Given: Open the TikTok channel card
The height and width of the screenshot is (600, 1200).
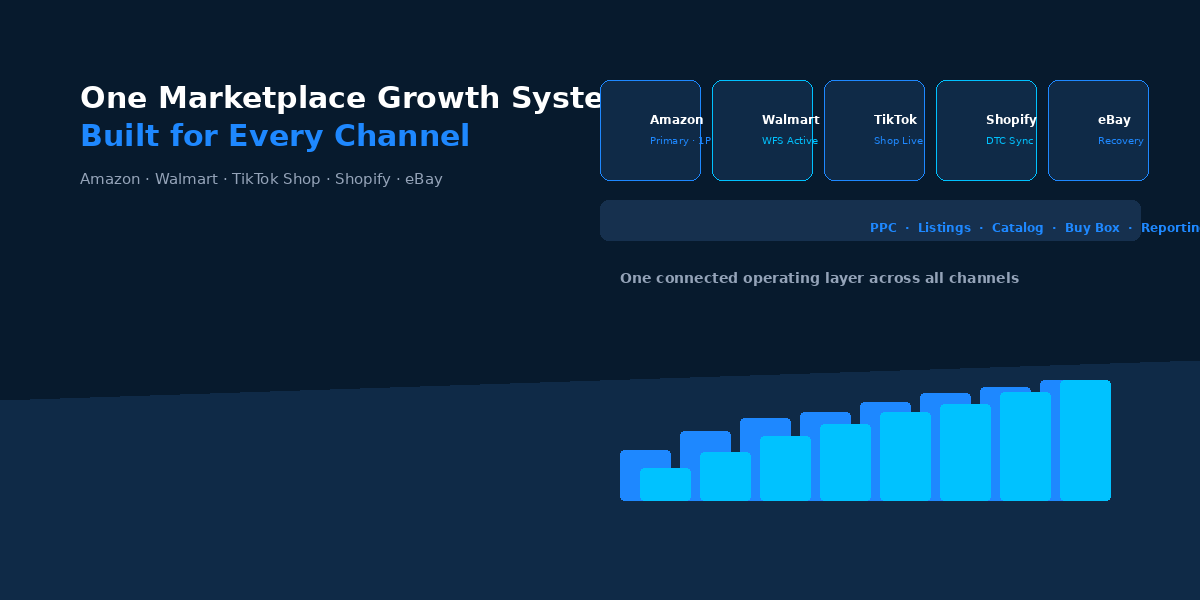Looking at the screenshot, I should [874, 130].
